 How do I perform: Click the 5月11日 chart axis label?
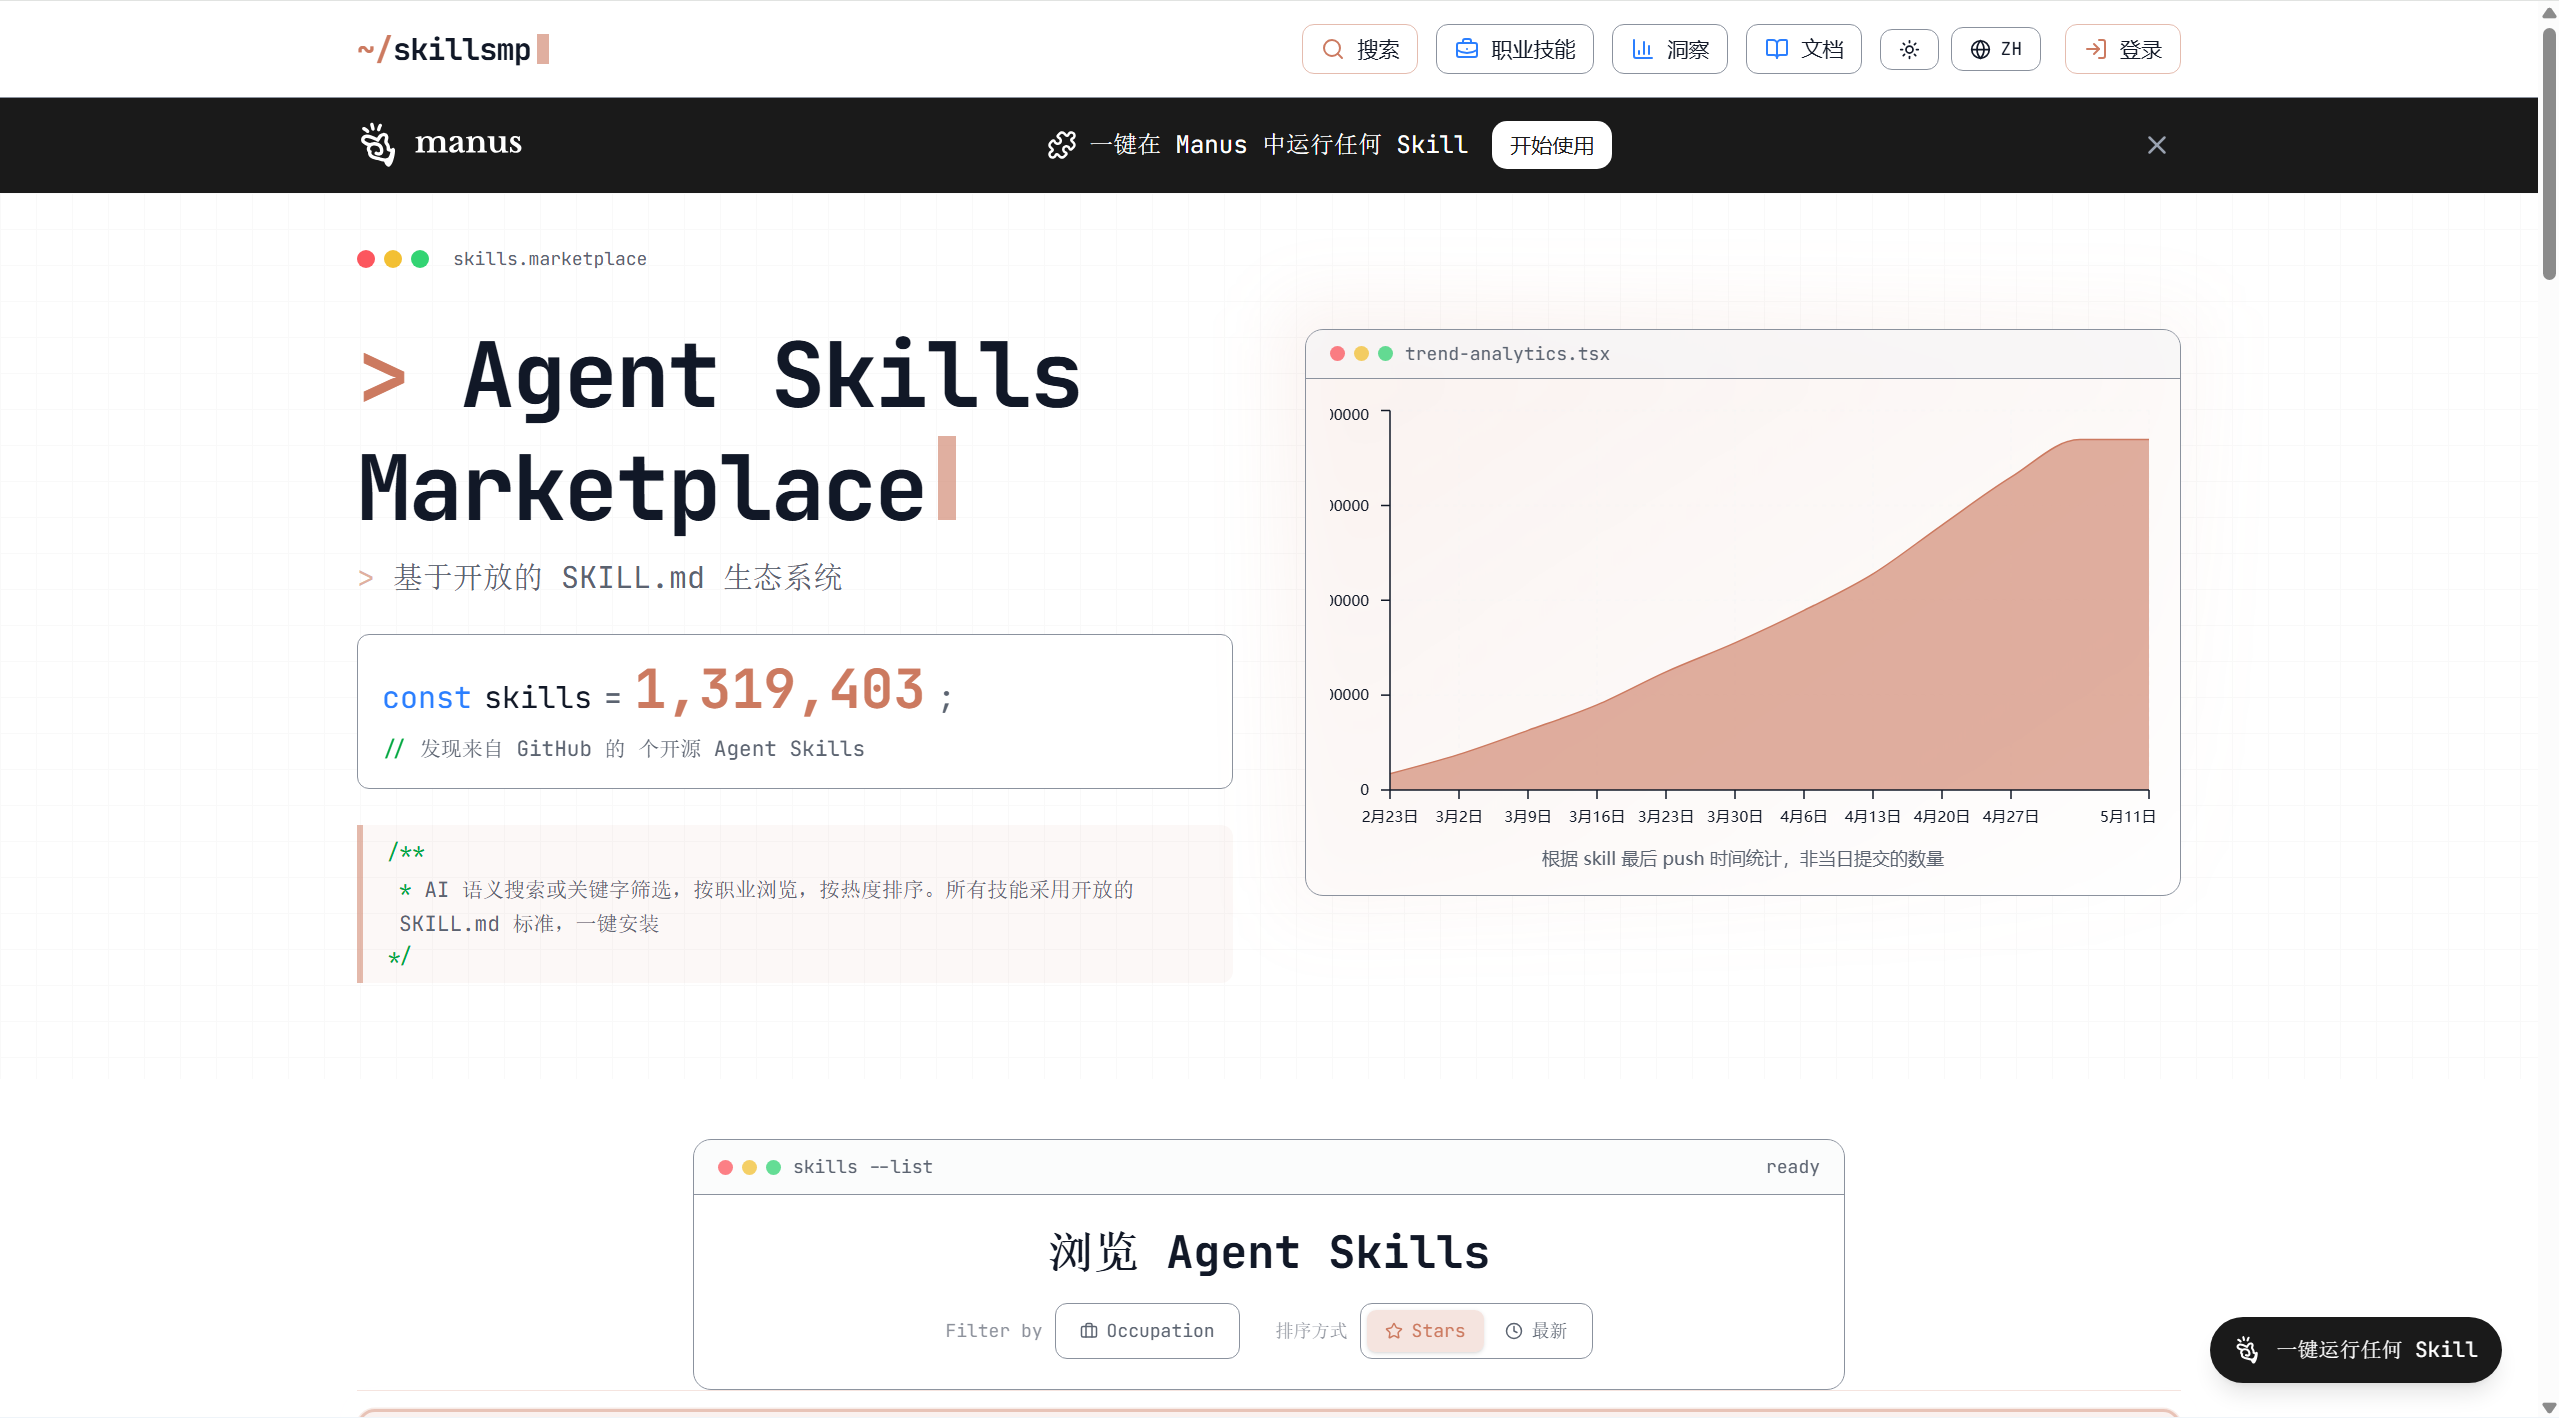pos(2127,816)
